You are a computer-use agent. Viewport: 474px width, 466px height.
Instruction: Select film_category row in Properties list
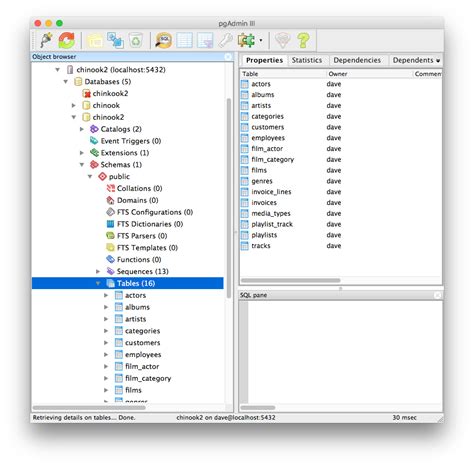tap(341, 160)
